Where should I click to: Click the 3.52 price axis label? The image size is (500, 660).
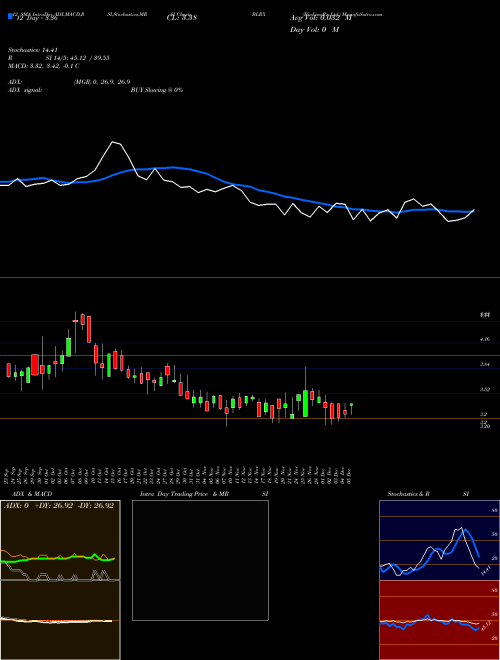(x=485, y=390)
